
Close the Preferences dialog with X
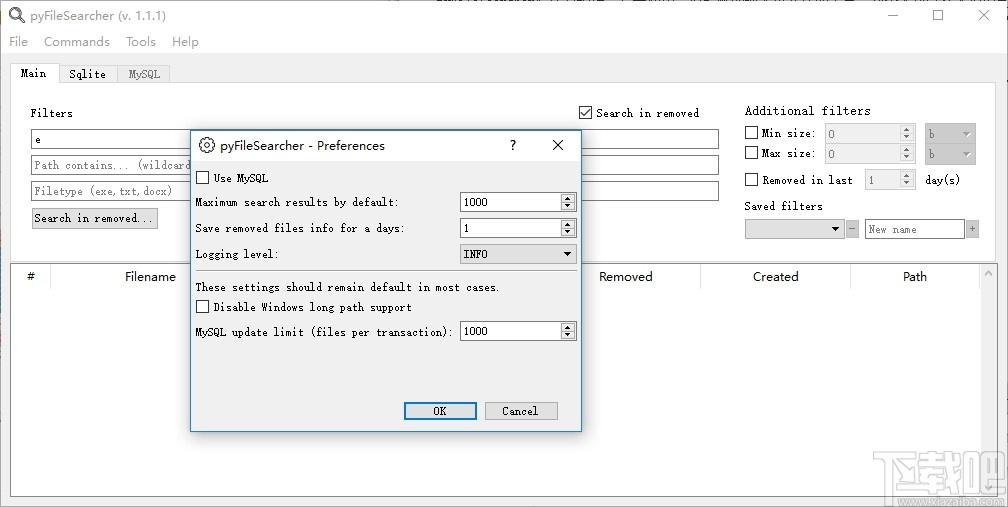558,145
